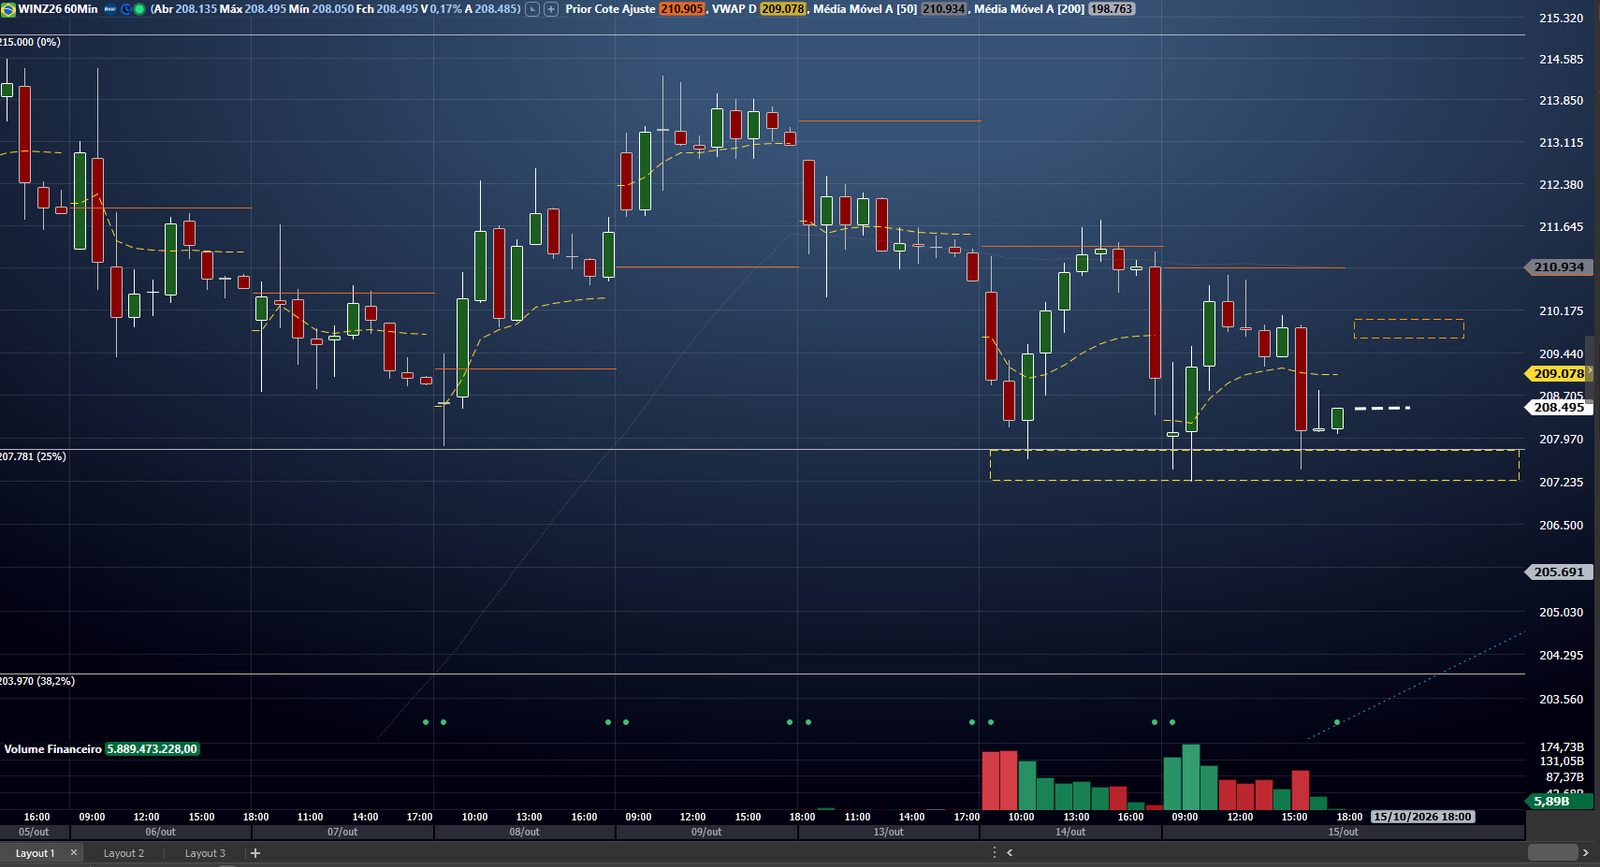Click the plus button to add indicator
Image resolution: width=1600 pixels, height=867 pixels.
click(x=551, y=9)
